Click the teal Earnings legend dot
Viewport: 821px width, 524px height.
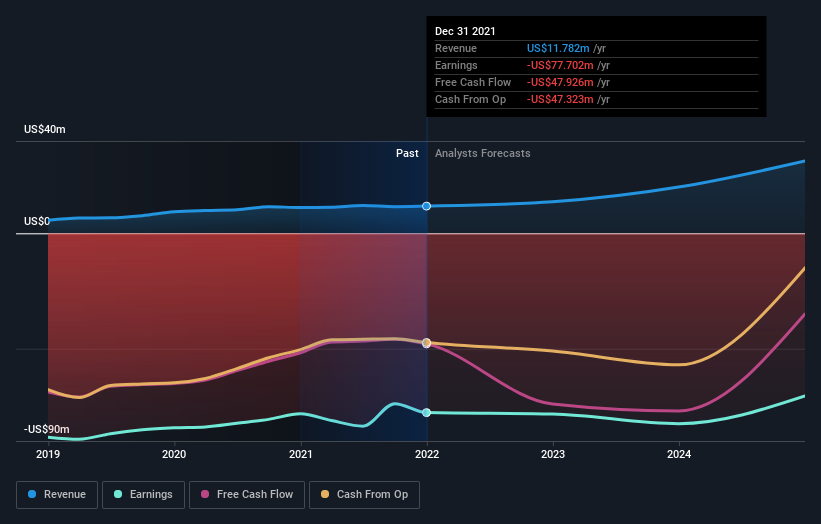[118, 494]
